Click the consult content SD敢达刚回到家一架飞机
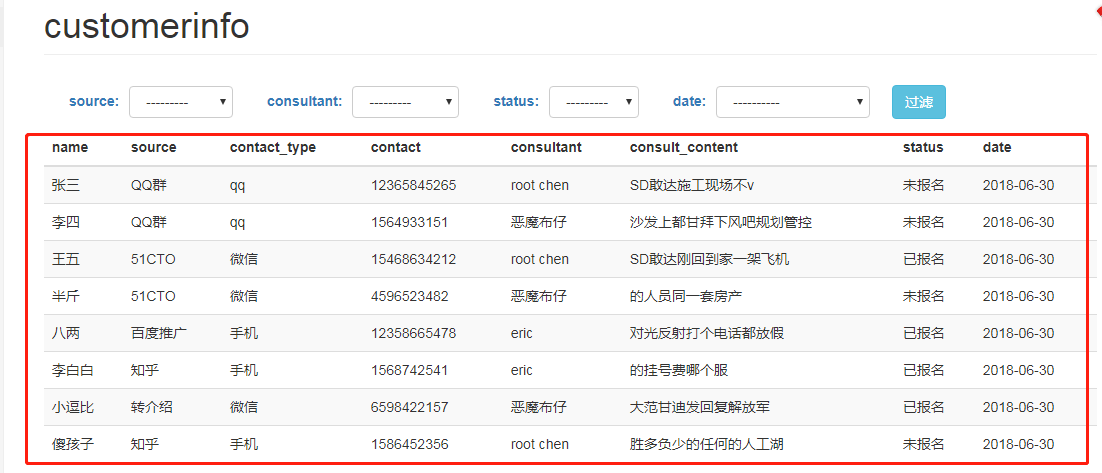Screen dimensions: 1102x473 tap(710, 259)
